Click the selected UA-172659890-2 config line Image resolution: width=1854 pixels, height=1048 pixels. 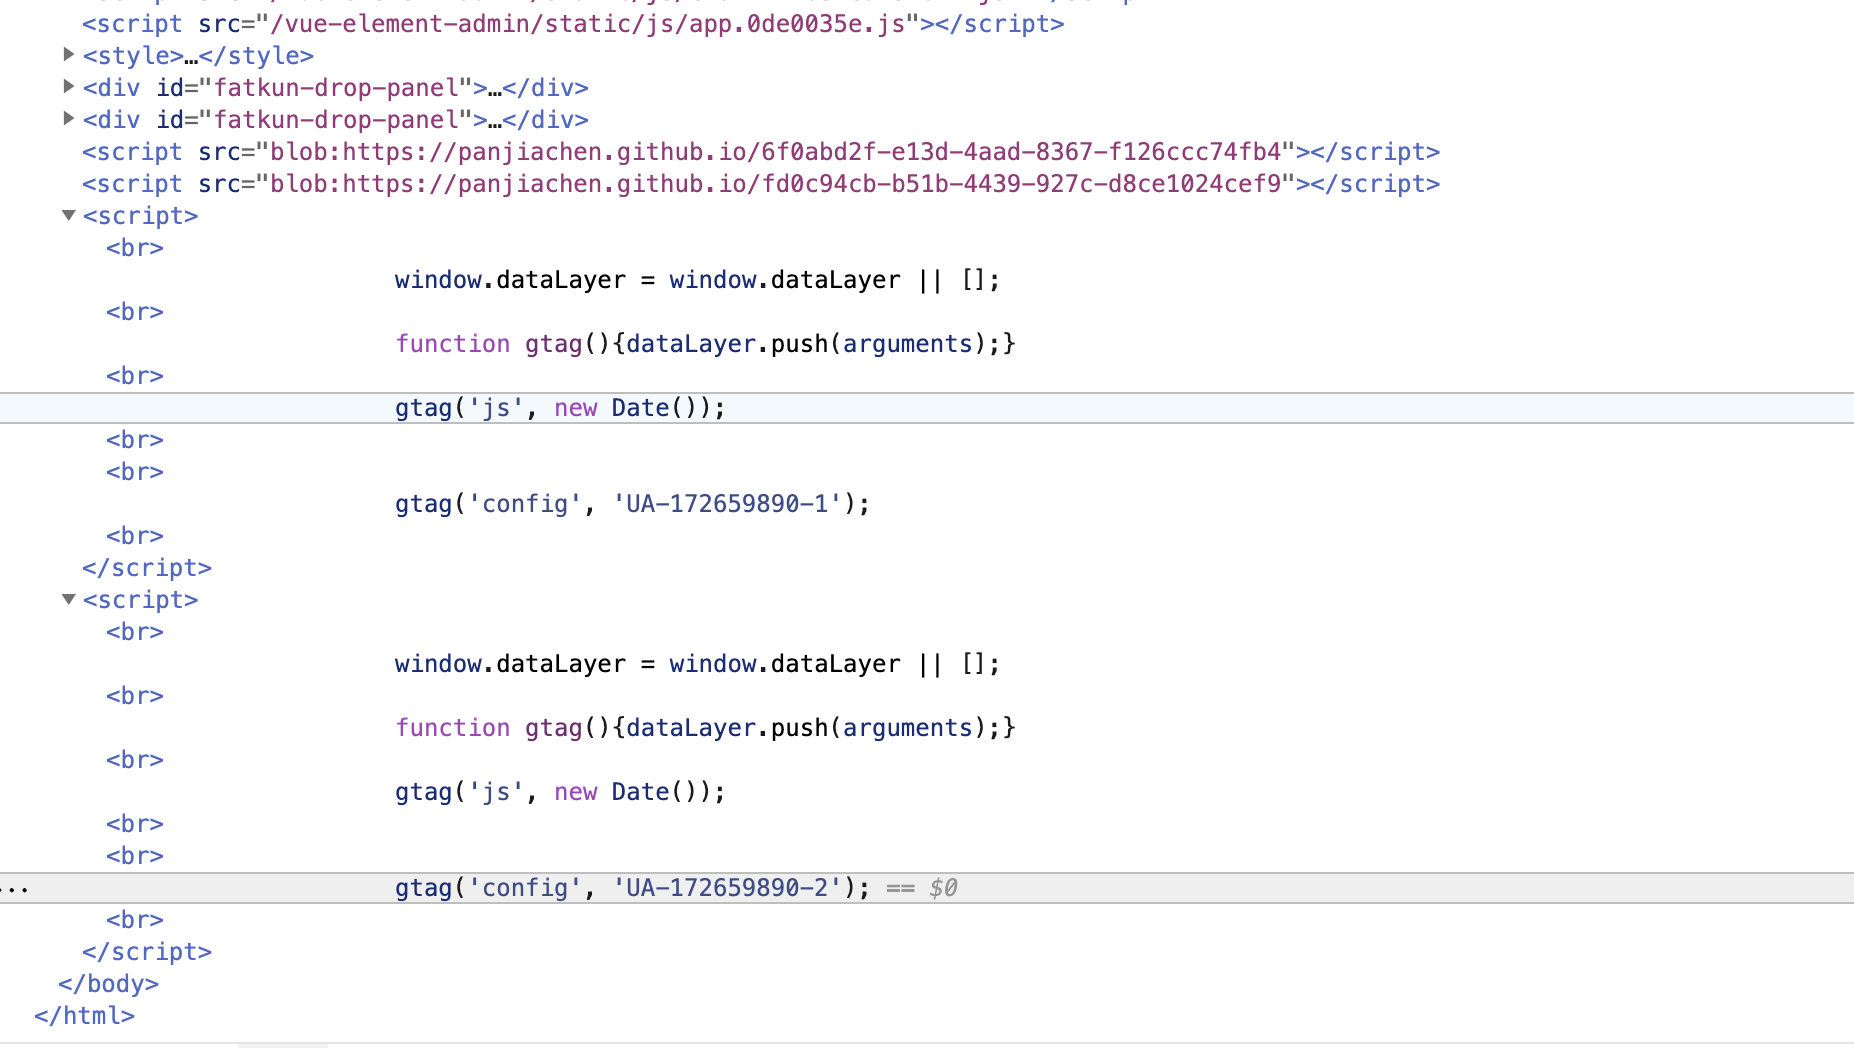[x=632, y=887]
